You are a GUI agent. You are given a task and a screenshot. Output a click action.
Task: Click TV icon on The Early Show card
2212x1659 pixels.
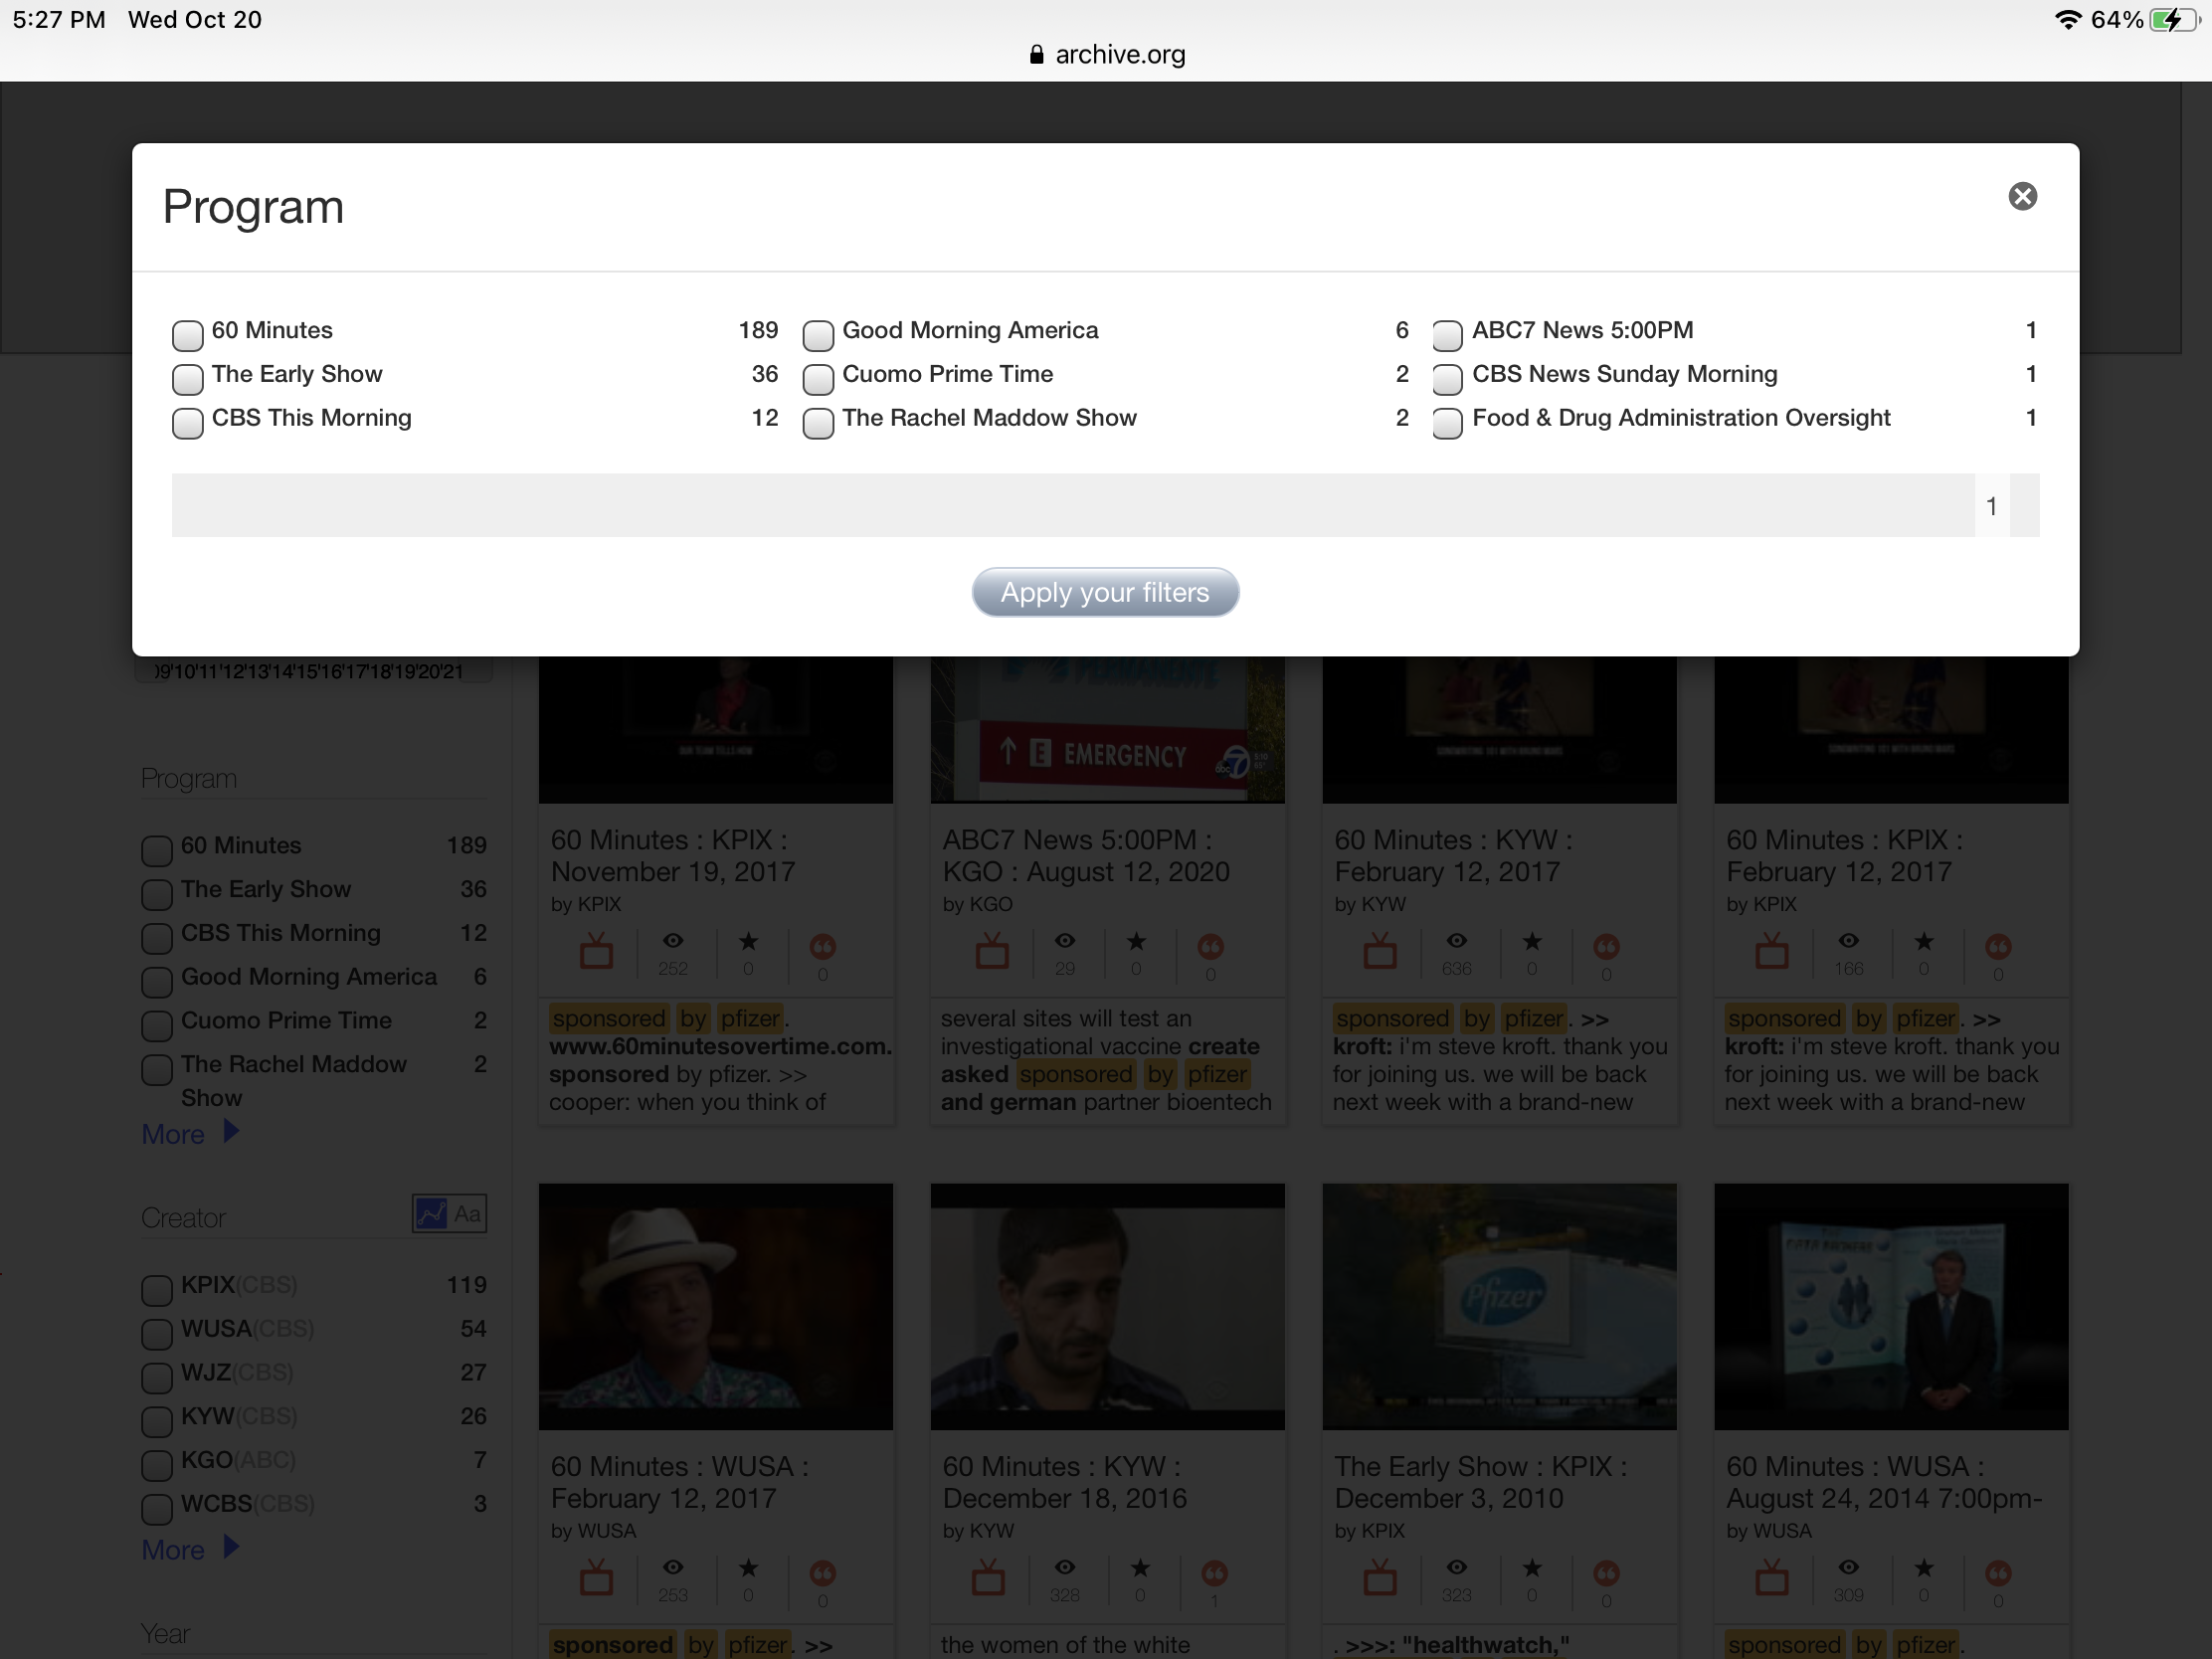click(x=1380, y=1577)
